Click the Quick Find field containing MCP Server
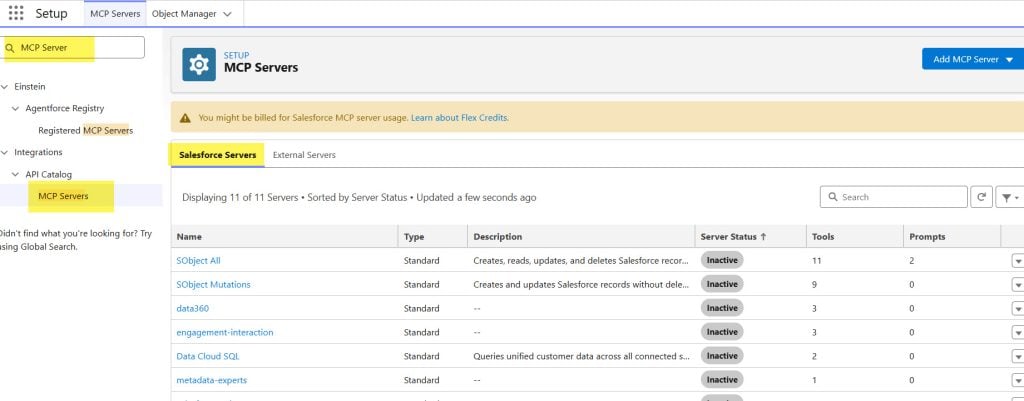The width and height of the screenshot is (1024, 401). coord(74,48)
